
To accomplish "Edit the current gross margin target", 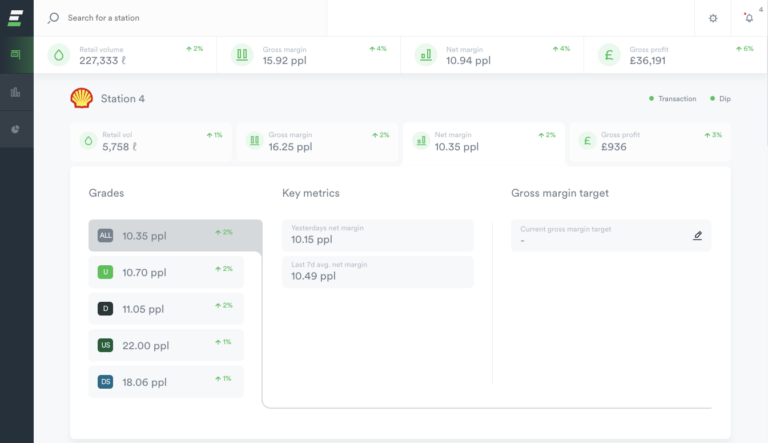I will [x=697, y=236].
